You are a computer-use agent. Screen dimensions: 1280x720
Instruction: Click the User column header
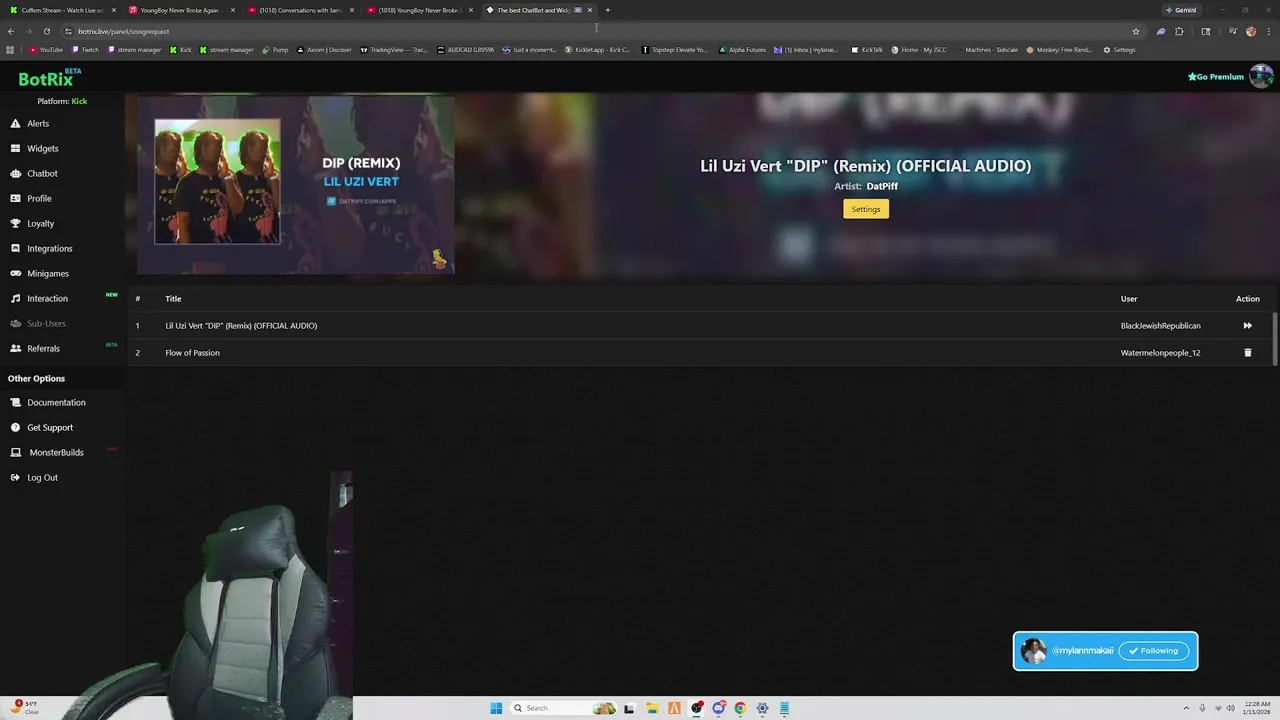tap(1129, 298)
